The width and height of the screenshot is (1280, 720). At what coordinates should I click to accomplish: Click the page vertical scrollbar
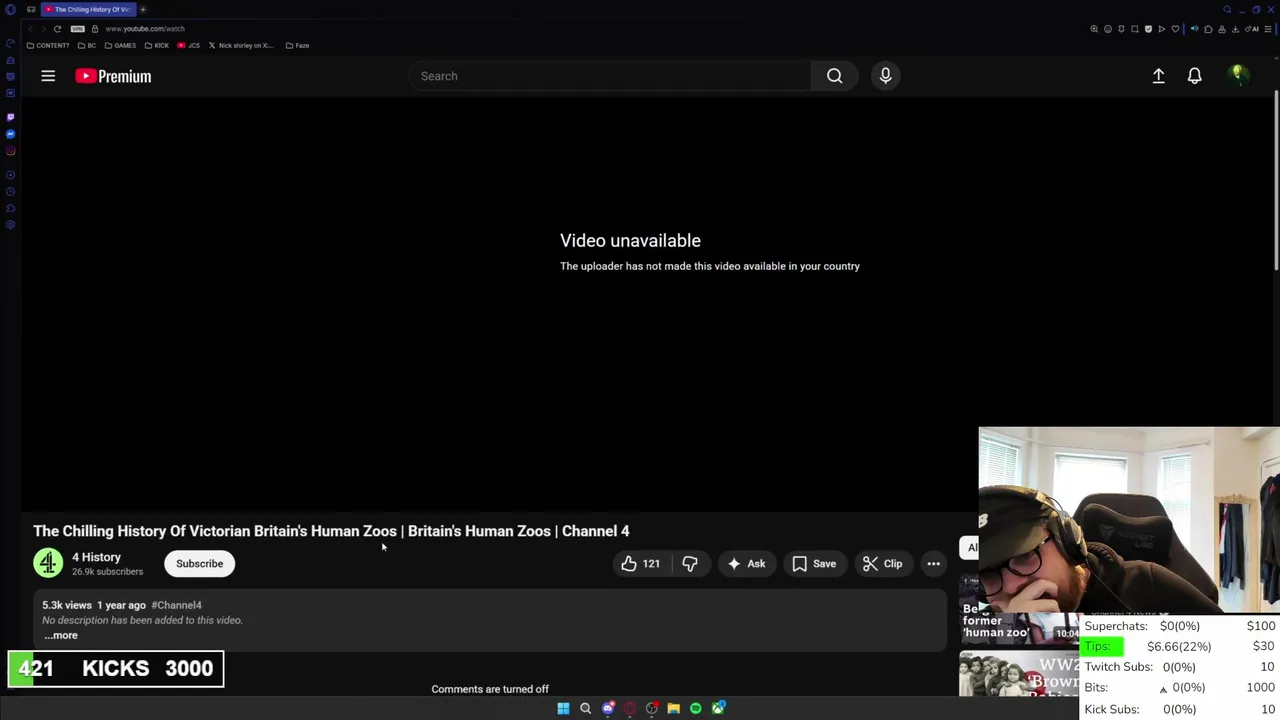click(x=1276, y=180)
